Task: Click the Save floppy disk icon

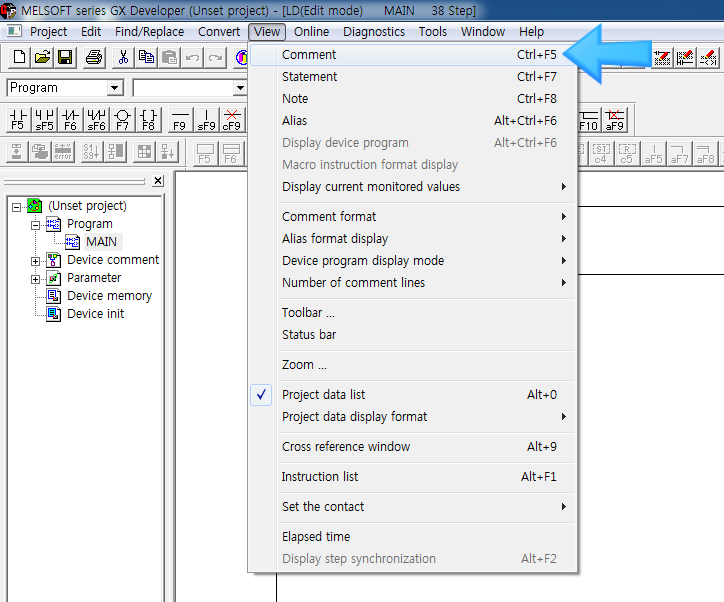Action: click(x=65, y=57)
